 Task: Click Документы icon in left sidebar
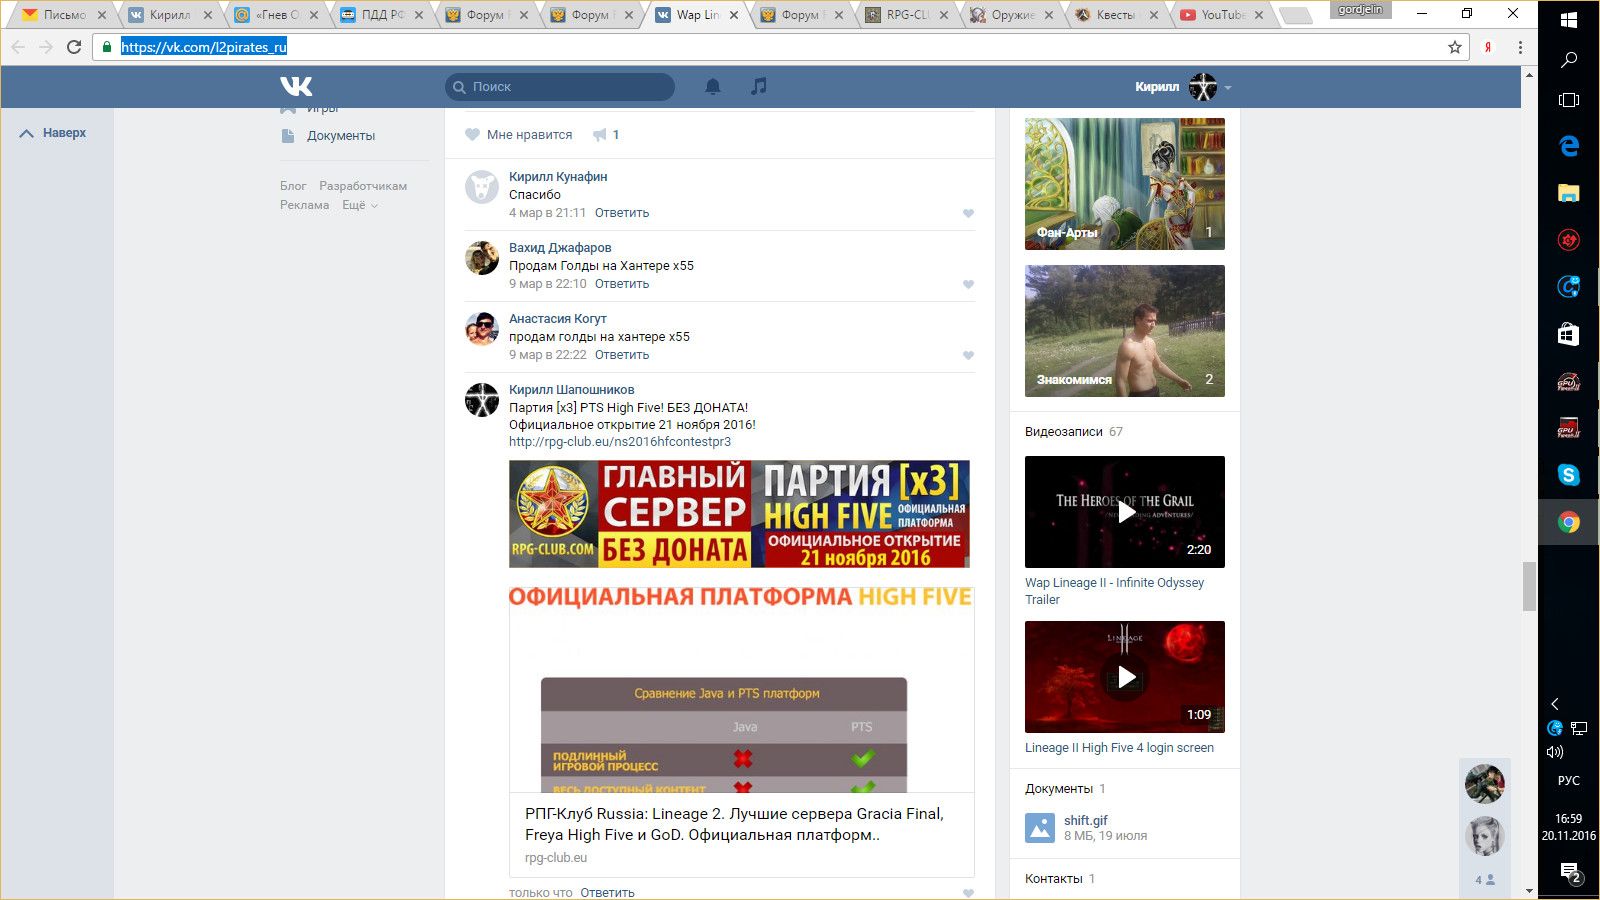coord(288,136)
